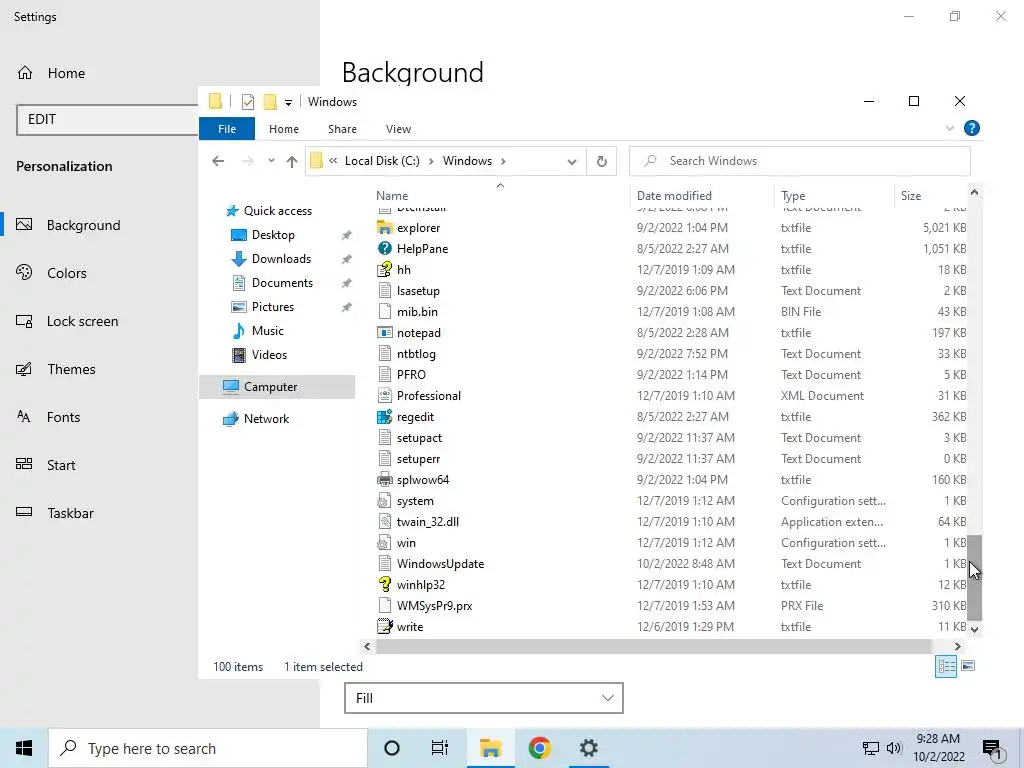The height and width of the screenshot is (768, 1024).
Task: Click the volume speaker tray icon
Action: click(894, 748)
